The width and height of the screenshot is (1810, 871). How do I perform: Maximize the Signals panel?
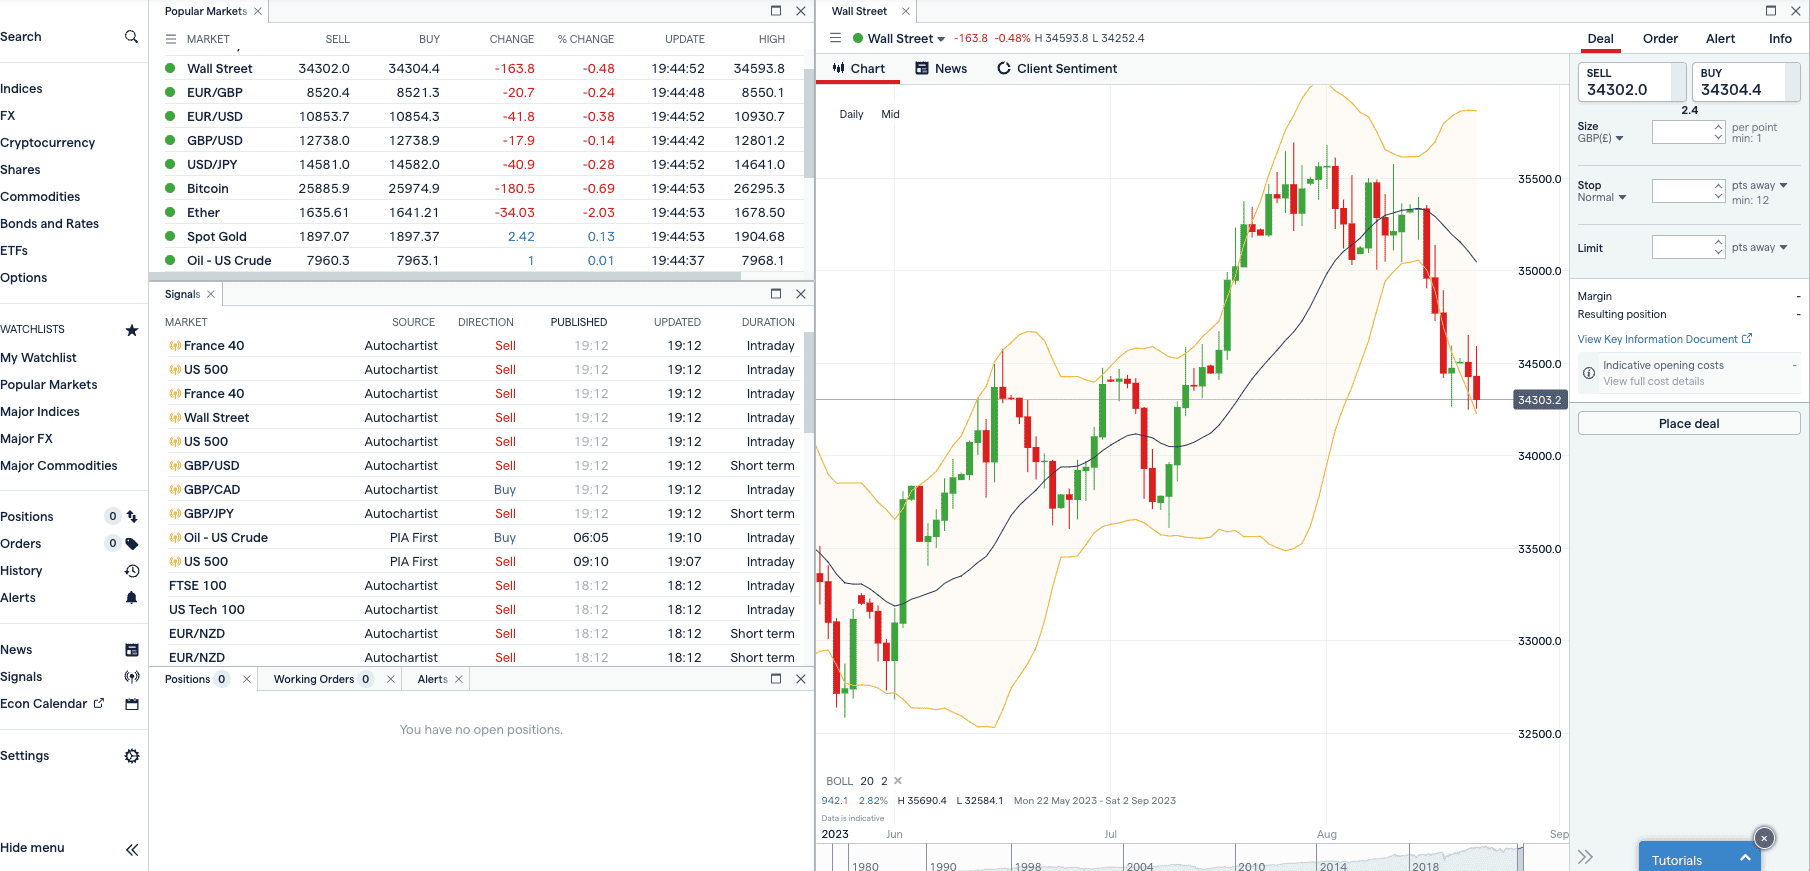point(776,294)
